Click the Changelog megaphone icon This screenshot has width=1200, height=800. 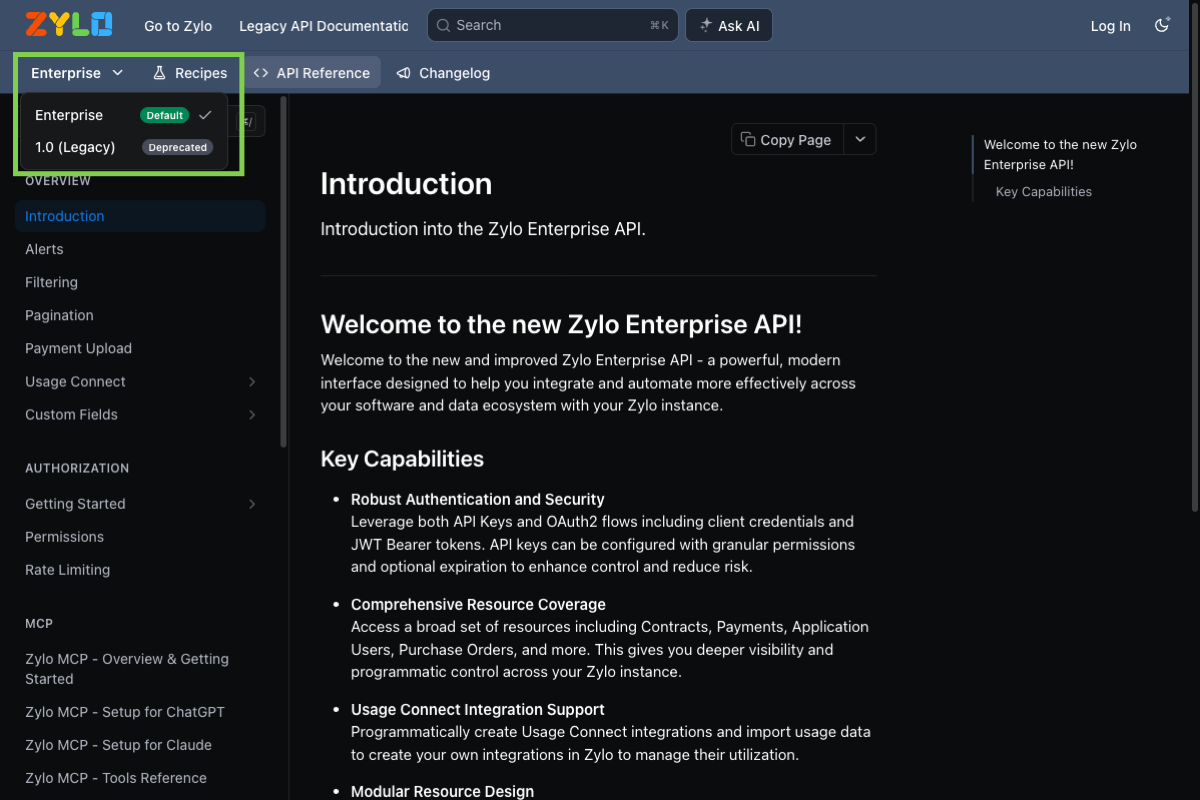click(403, 73)
